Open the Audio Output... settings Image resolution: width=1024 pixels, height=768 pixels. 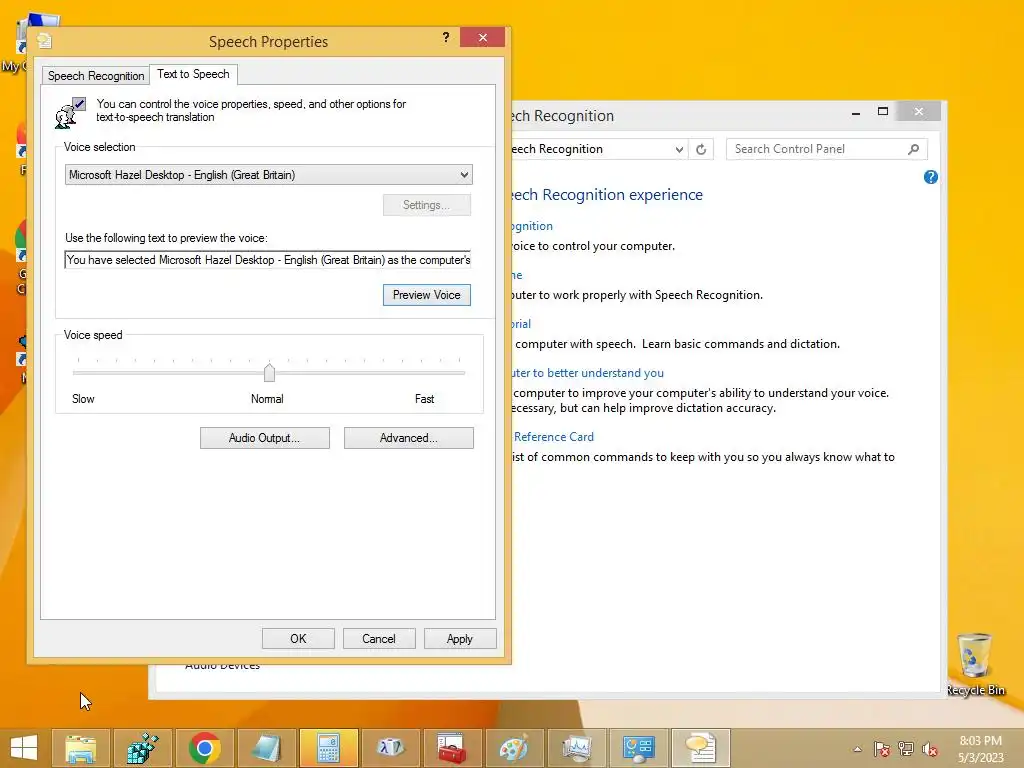pos(264,438)
